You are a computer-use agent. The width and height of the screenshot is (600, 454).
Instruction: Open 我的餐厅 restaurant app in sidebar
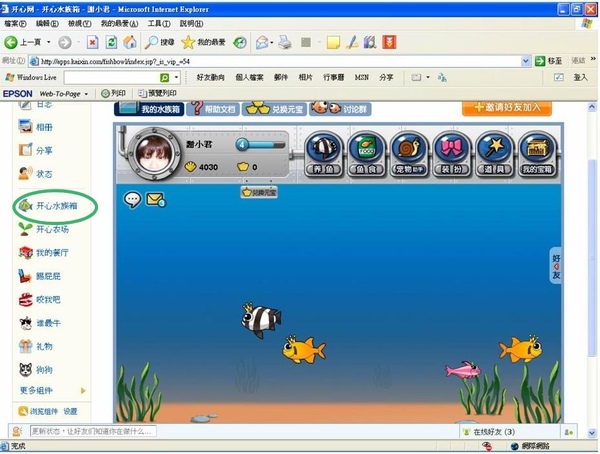44,252
